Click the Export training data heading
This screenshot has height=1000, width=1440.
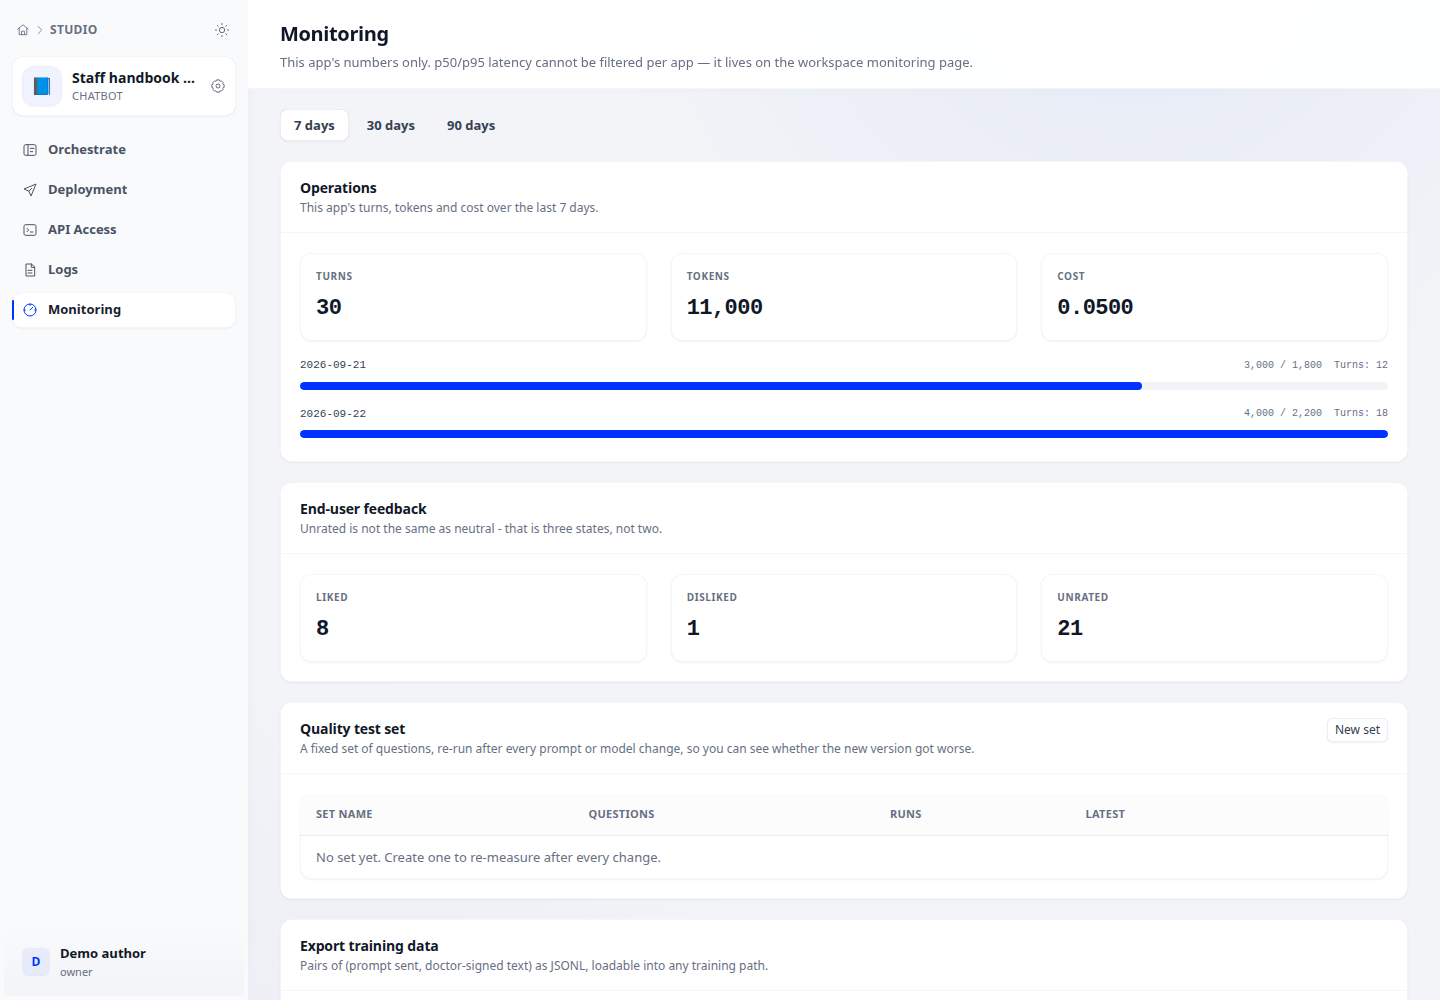[x=369, y=946]
